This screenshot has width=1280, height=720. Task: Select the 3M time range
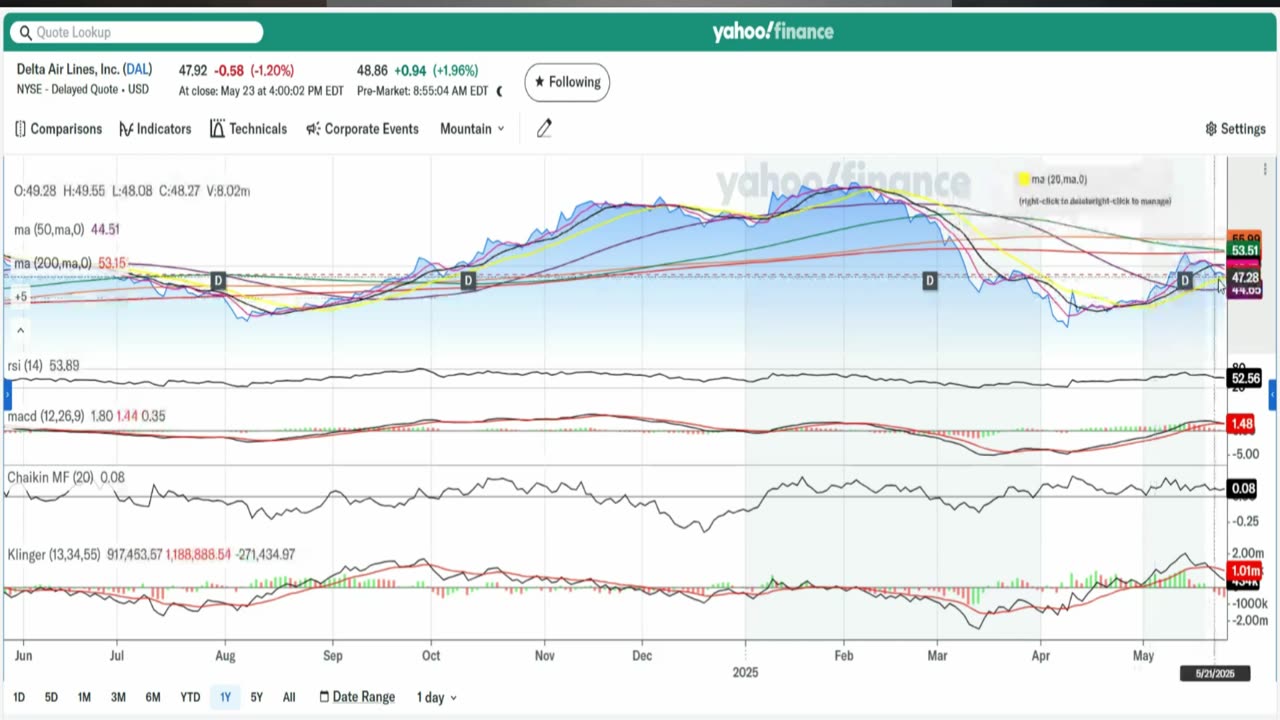coord(118,697)
